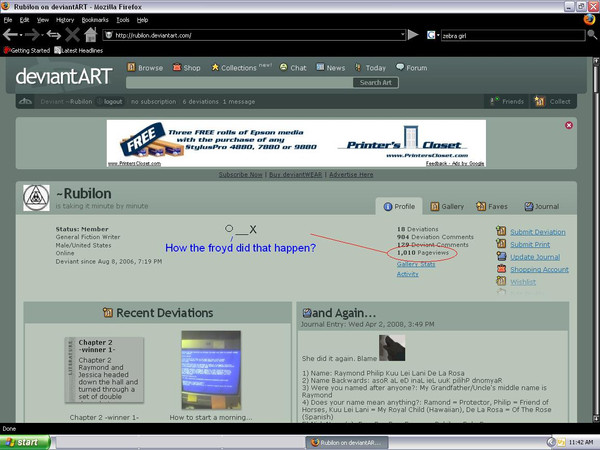
Task: Open the Today page
Action: (370, 68)
